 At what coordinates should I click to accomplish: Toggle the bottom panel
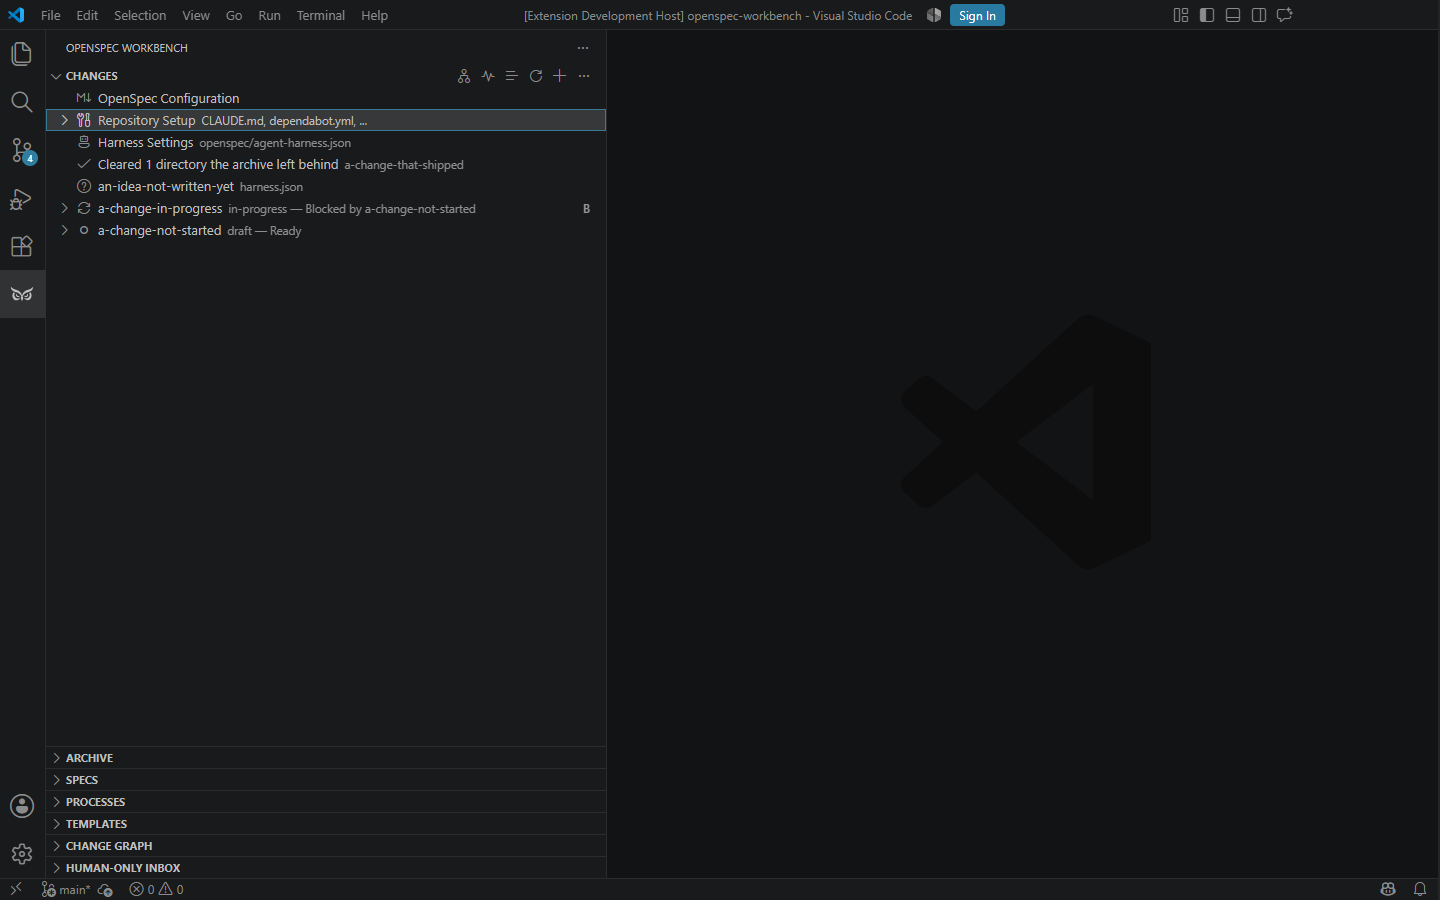click(1233, 15)
